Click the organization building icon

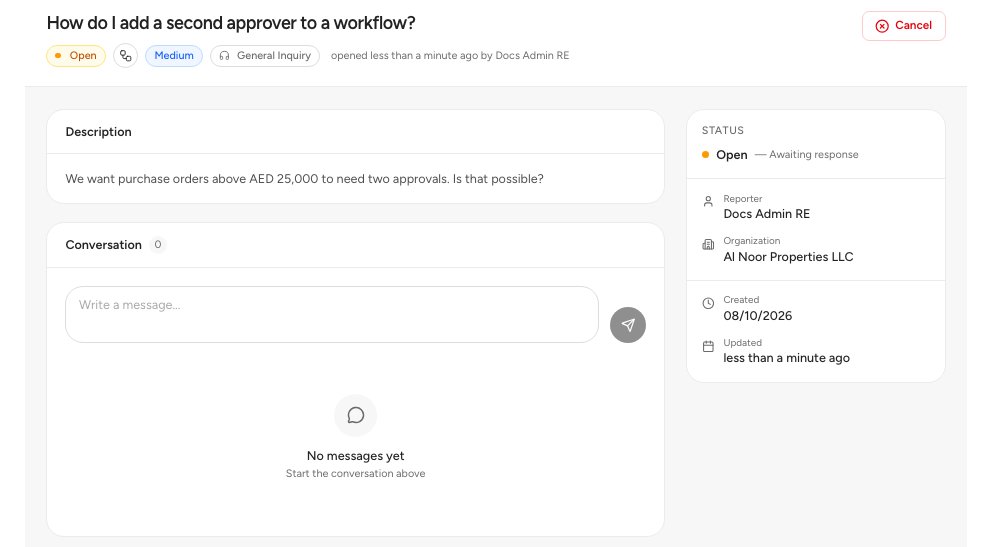[x=708, y=245]
